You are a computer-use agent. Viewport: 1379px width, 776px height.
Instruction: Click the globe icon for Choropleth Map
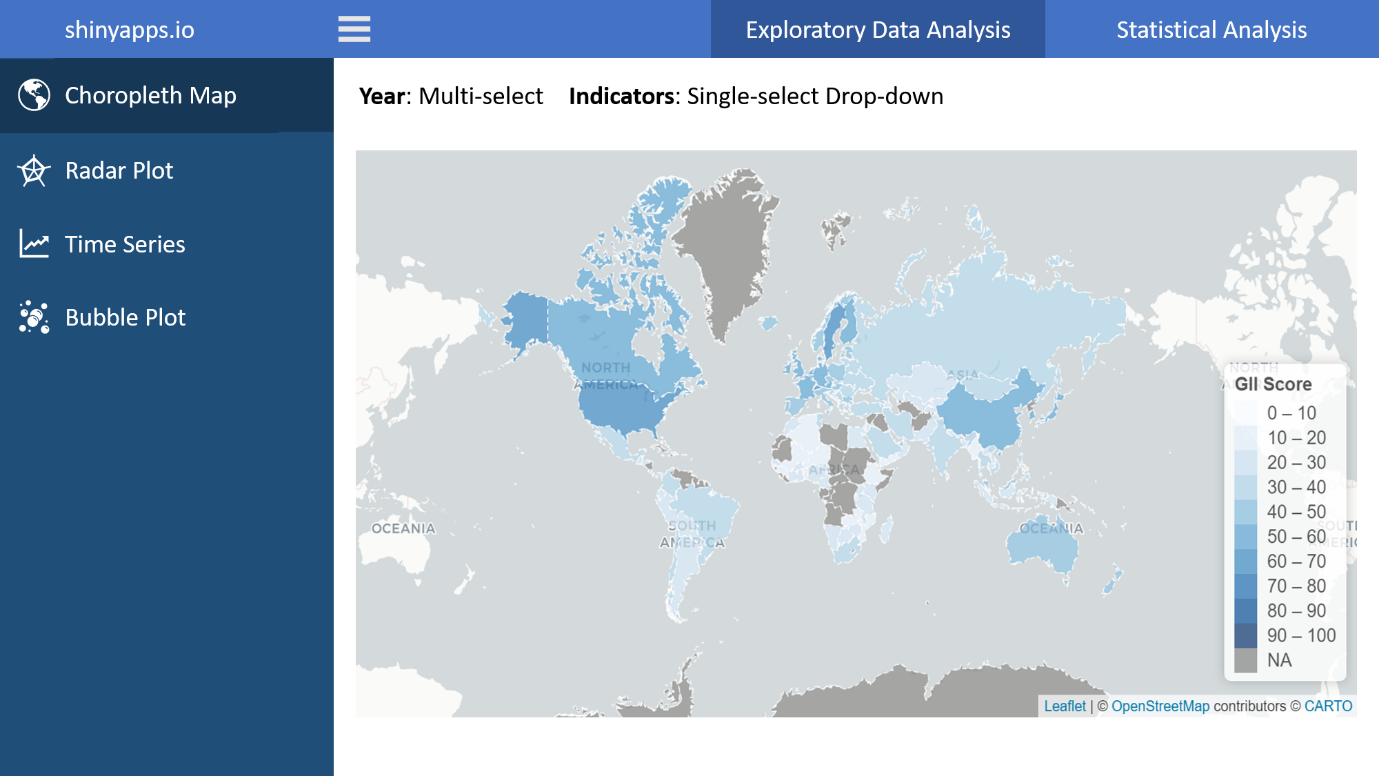34,95
